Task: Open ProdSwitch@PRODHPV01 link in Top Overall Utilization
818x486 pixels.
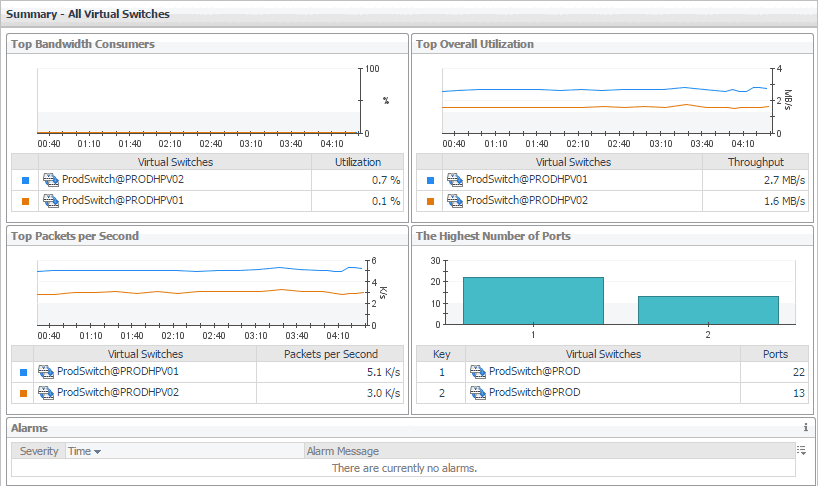Action: [x=526, y=180]
